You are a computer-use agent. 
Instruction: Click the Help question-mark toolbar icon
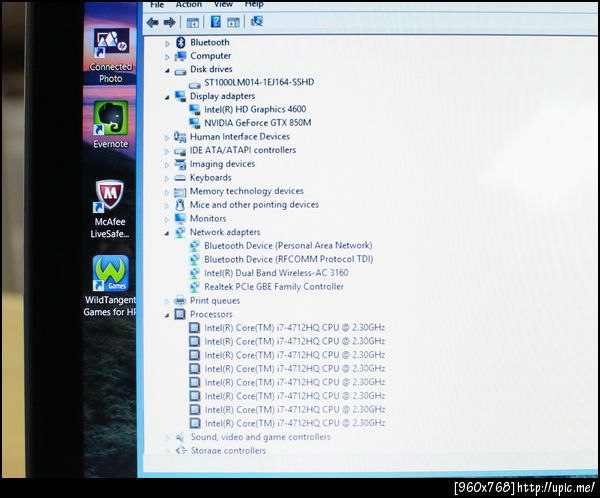(x=216, y=22)
